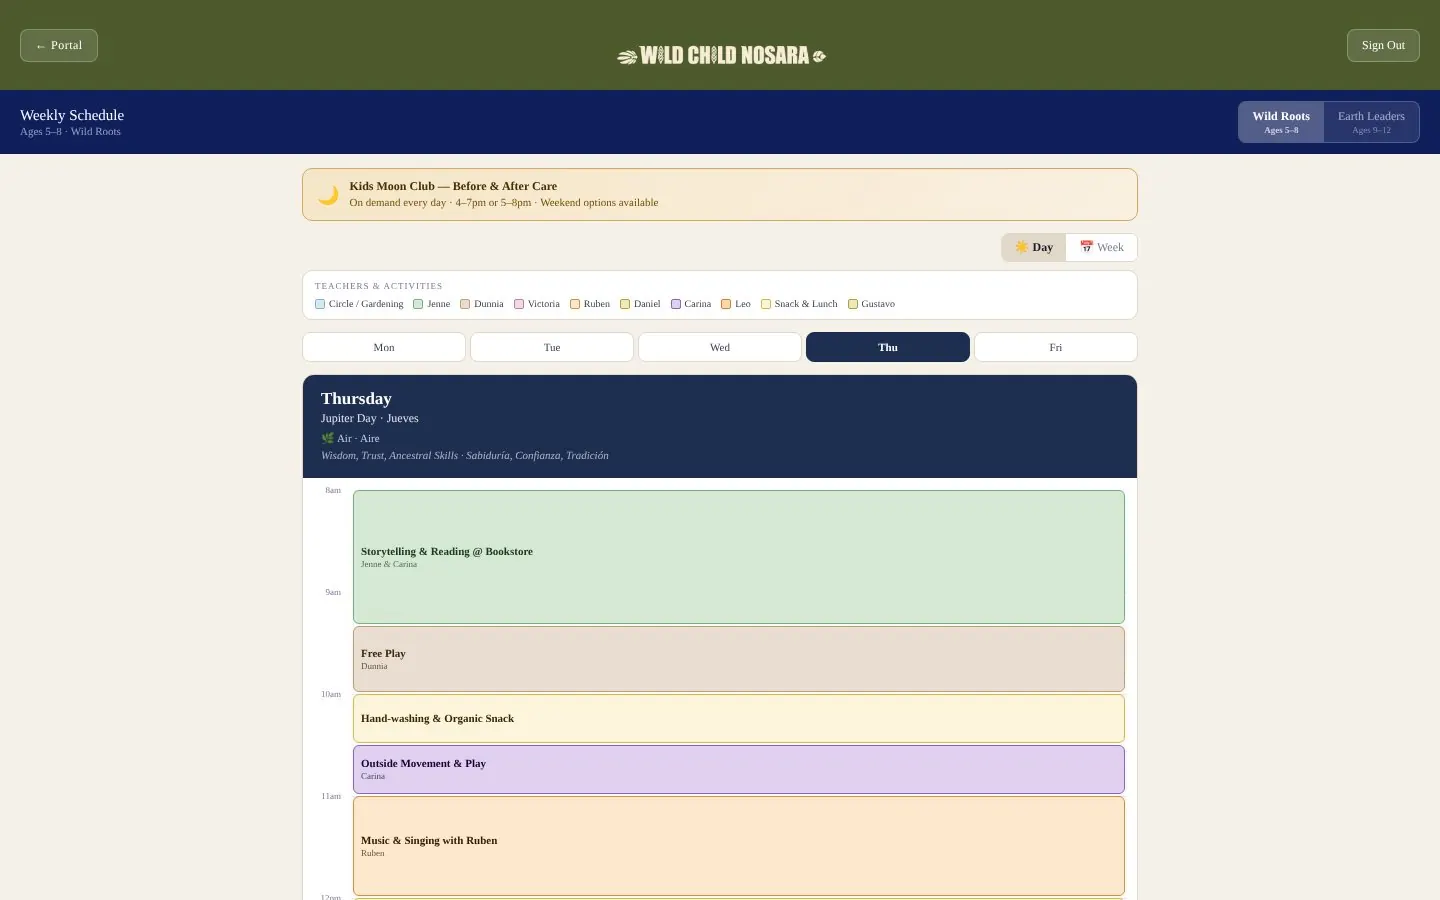Open Outside Movement & Play block
The height and width of the screenshot is (900, 1440).
739,769
